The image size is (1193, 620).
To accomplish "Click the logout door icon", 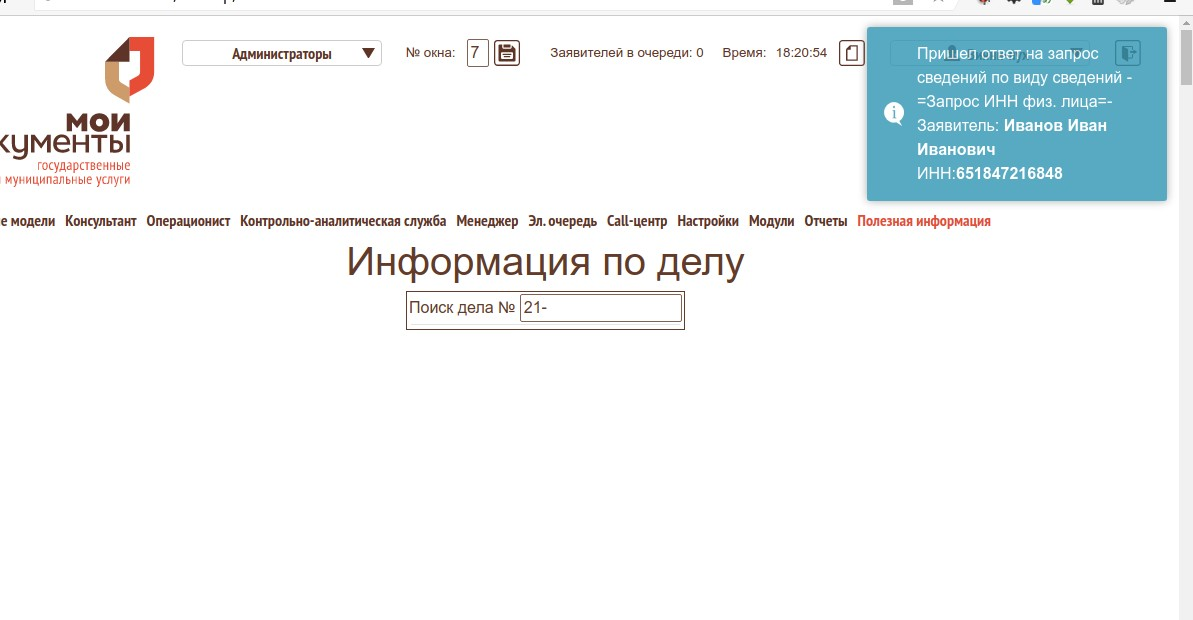I will point(1128,53).
